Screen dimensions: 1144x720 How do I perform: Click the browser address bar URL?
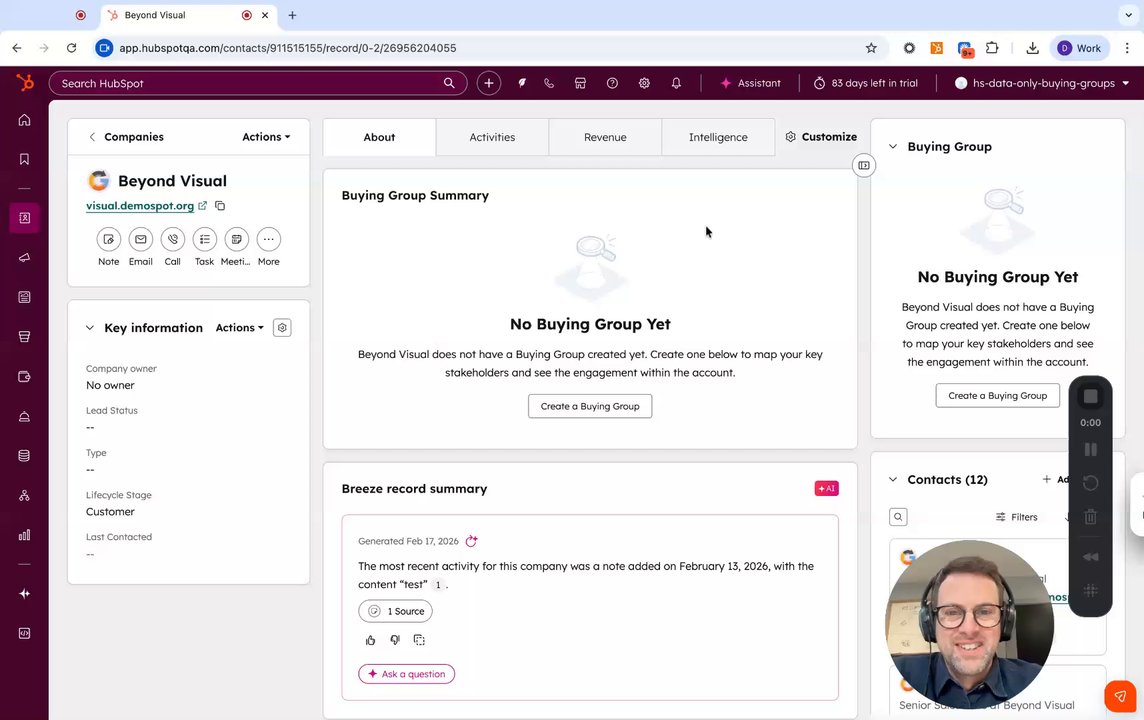coord(287,48)
